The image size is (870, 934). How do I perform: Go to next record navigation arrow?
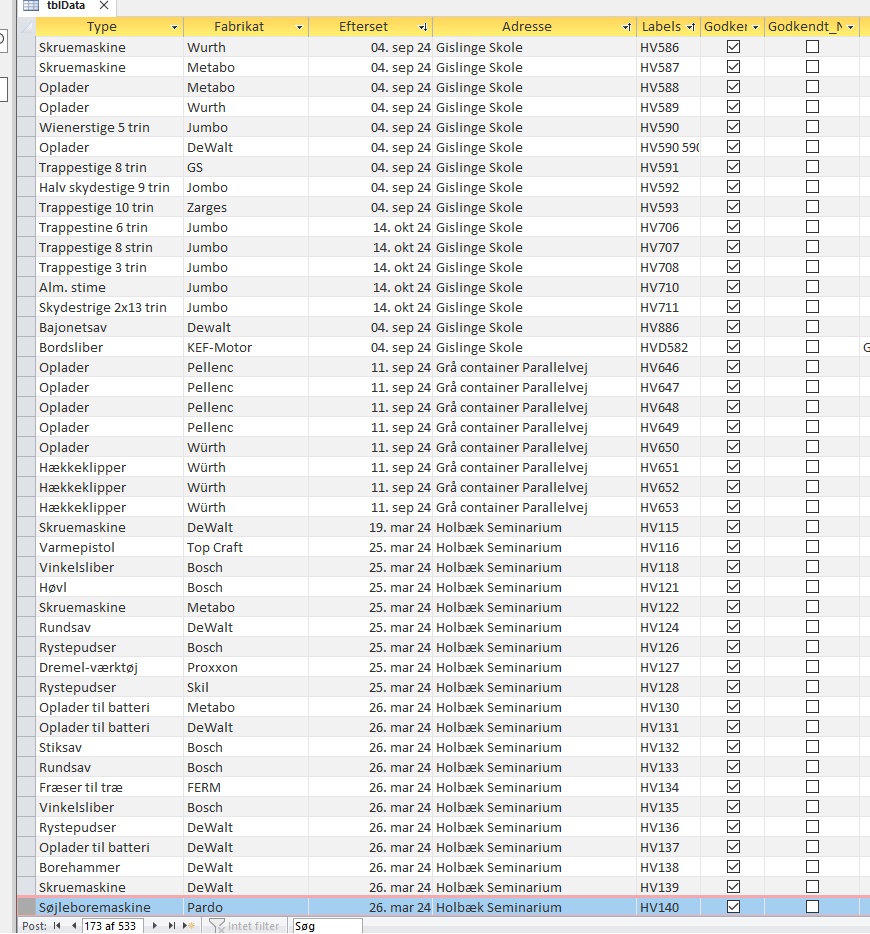tap(155, 926)
